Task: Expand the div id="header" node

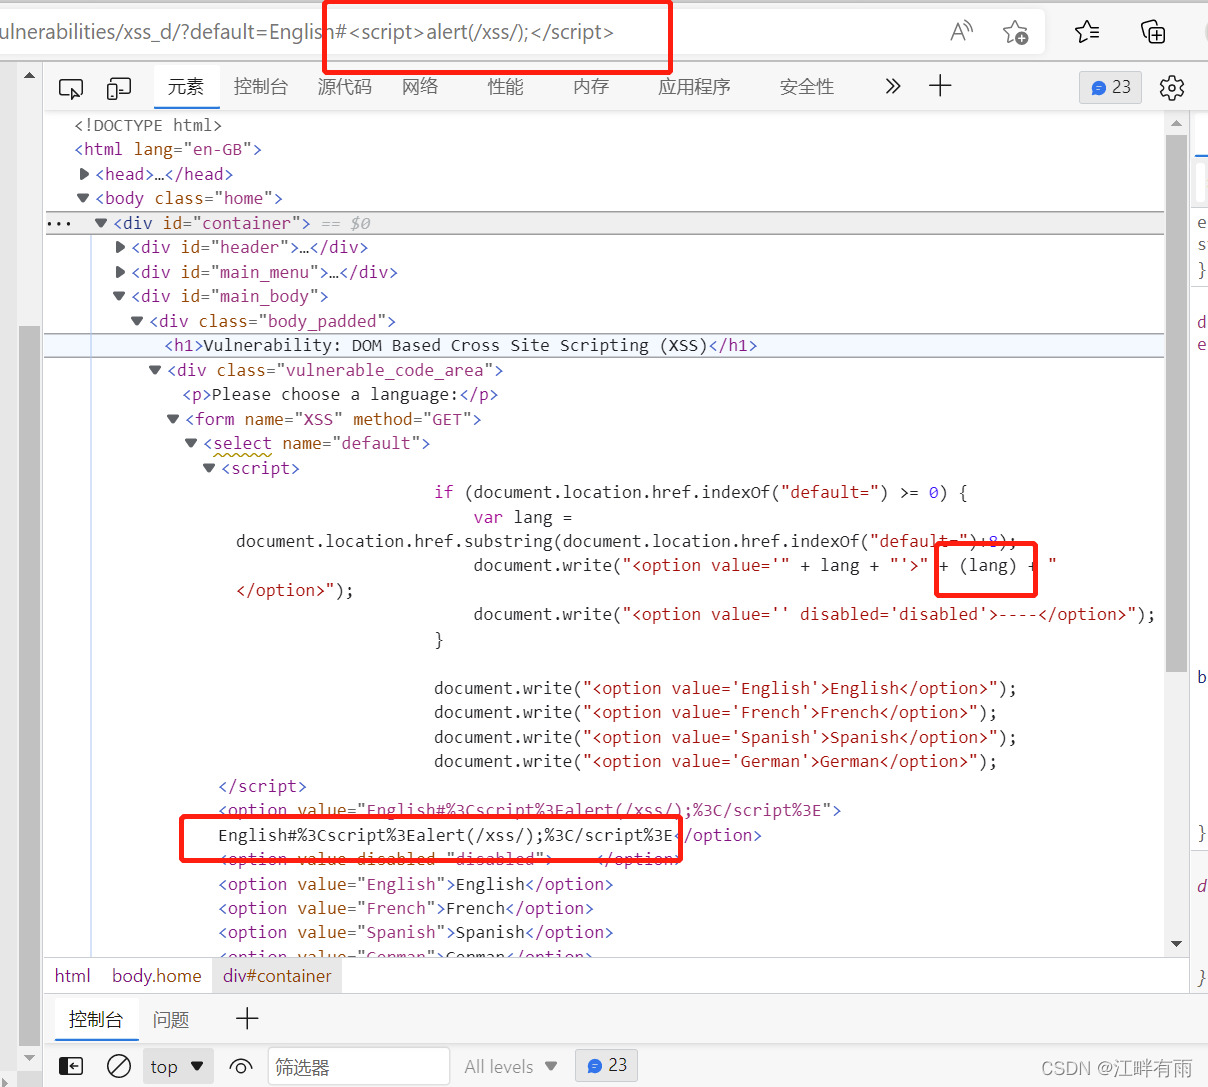Action: pos(121,247)
